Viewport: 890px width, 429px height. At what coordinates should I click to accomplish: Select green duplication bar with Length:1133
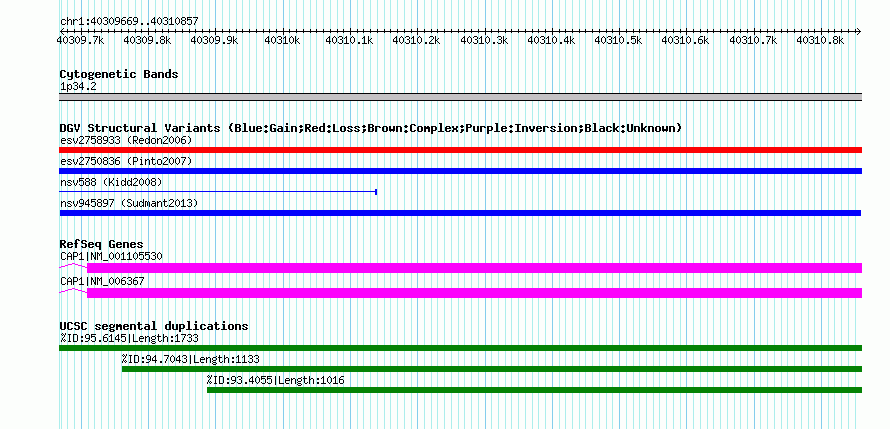(x=492, y=369)
